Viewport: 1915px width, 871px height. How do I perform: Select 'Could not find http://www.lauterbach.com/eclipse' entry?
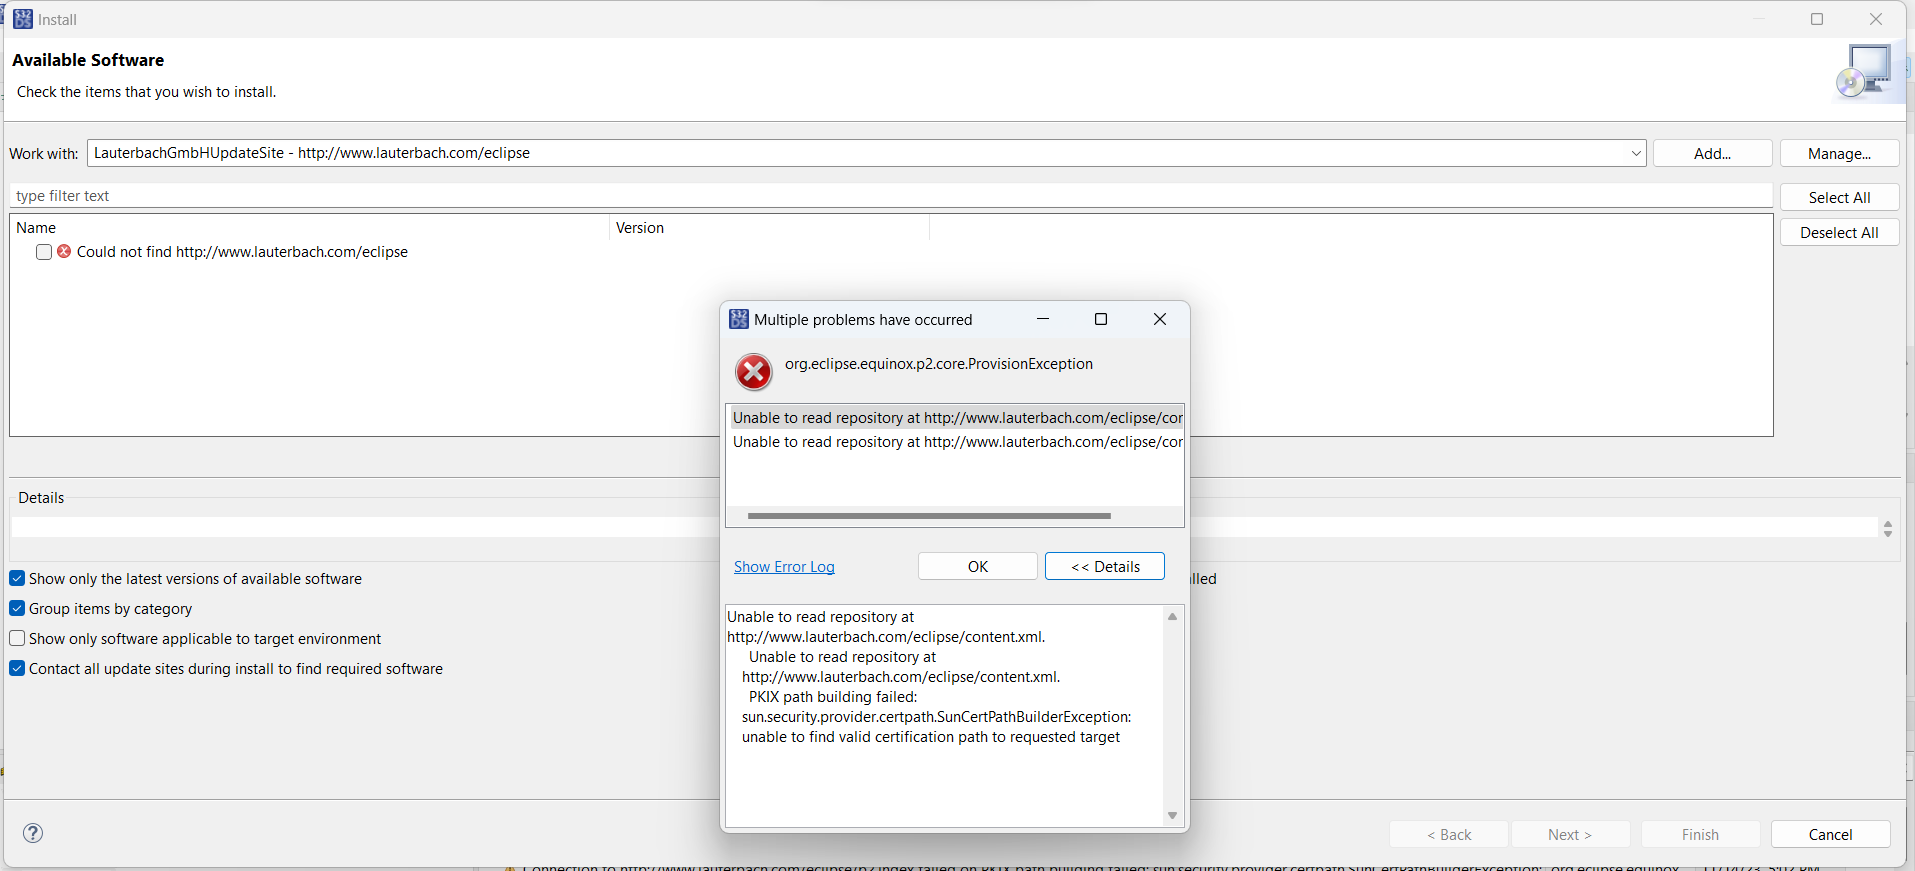(242, 252)
